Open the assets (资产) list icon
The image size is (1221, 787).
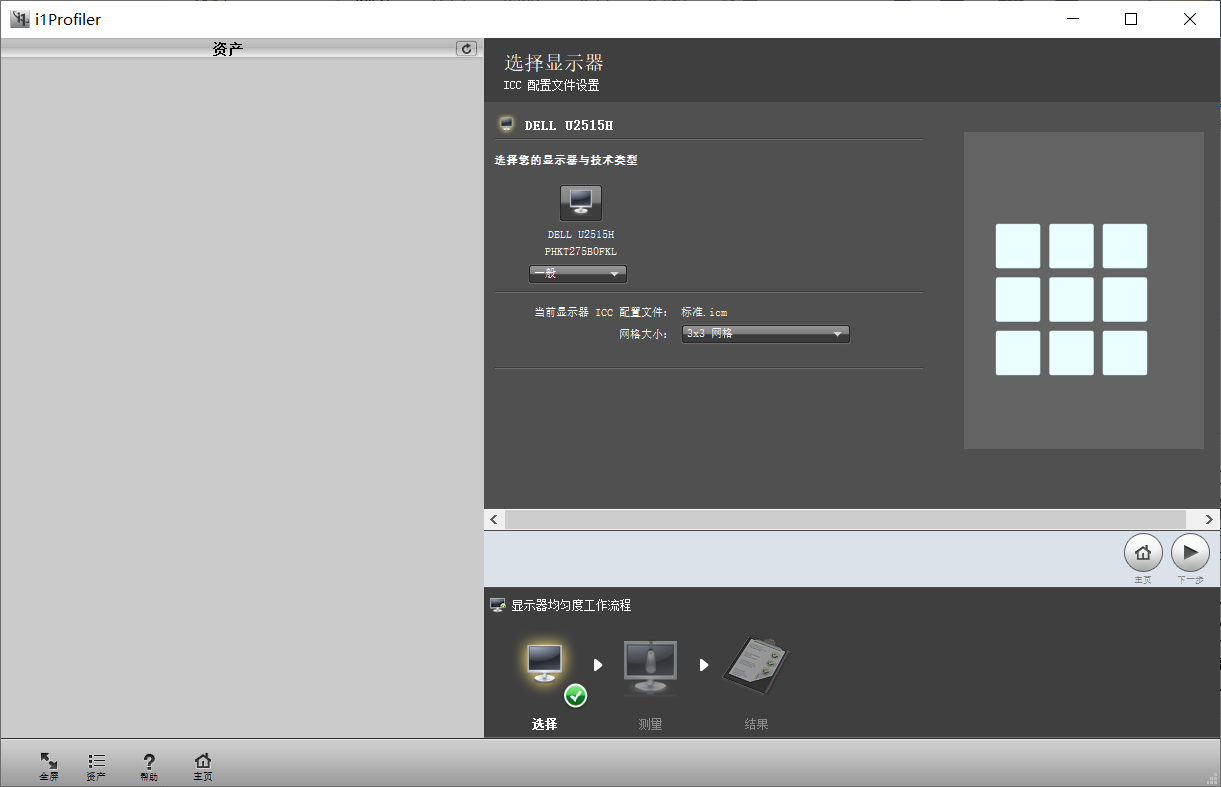coord(96,765)
